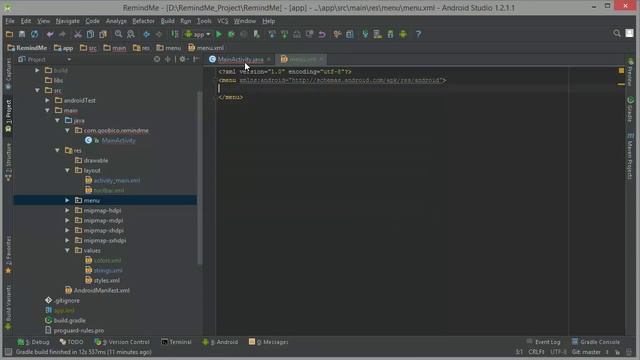Click the res breadcrumb

pos(141,48)
